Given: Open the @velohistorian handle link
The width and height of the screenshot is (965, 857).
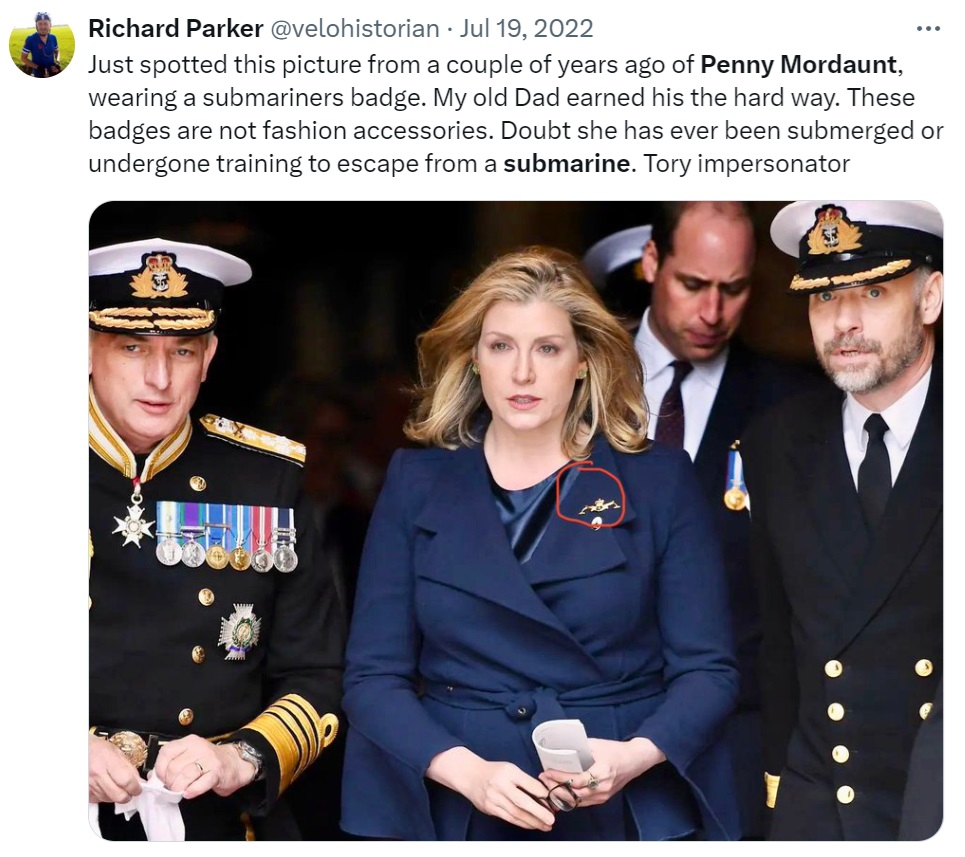Looking at the screenshot, I should coord(354,28).
